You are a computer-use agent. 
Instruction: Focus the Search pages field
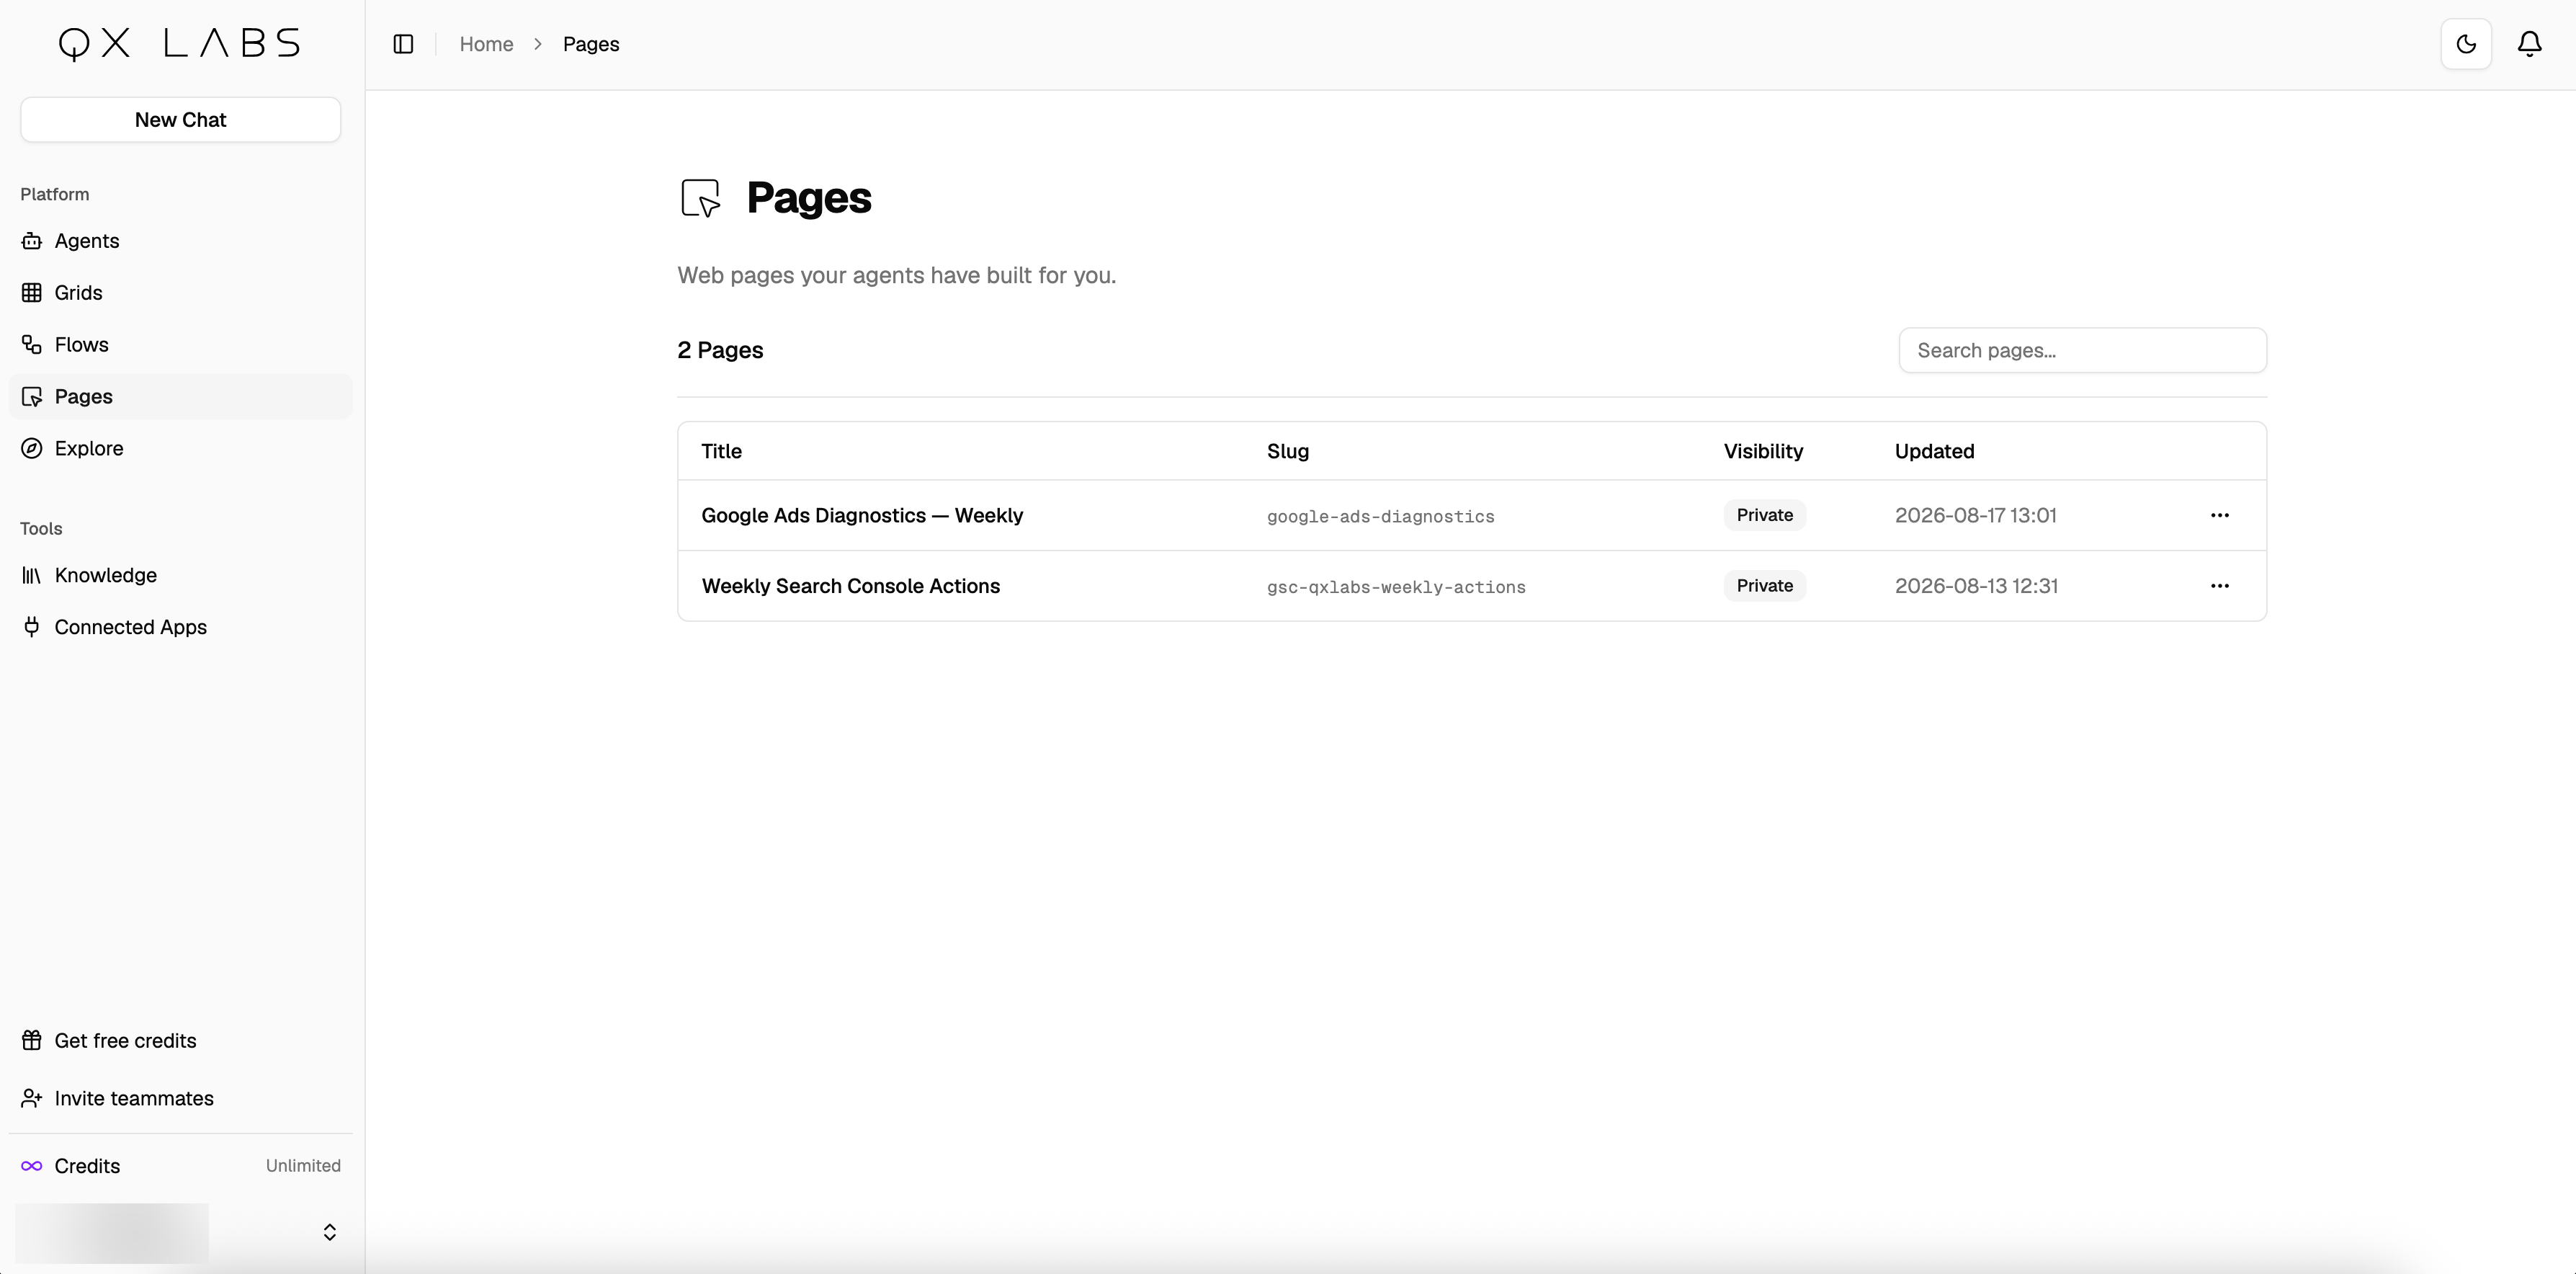(2082, 351)
